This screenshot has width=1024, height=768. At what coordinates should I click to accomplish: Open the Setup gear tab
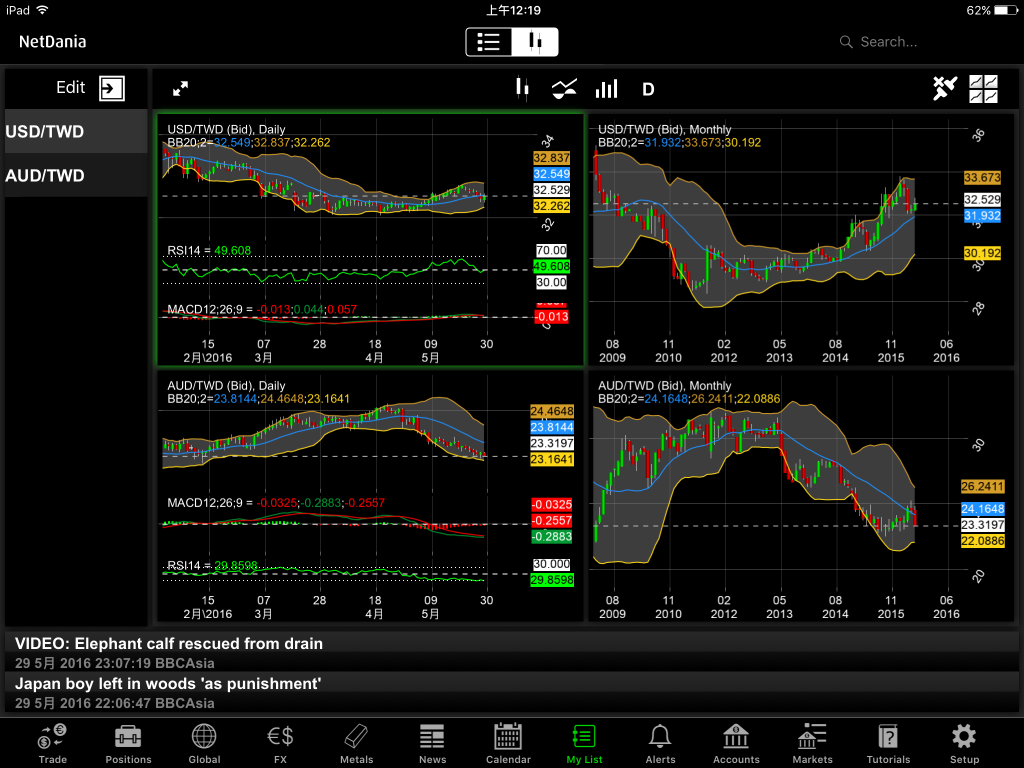pyautogui.click(x=964, y=744)
